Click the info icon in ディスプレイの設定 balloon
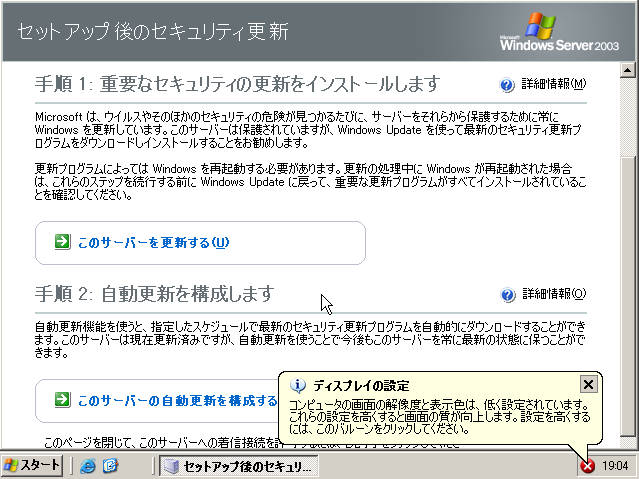 [297, 385]
